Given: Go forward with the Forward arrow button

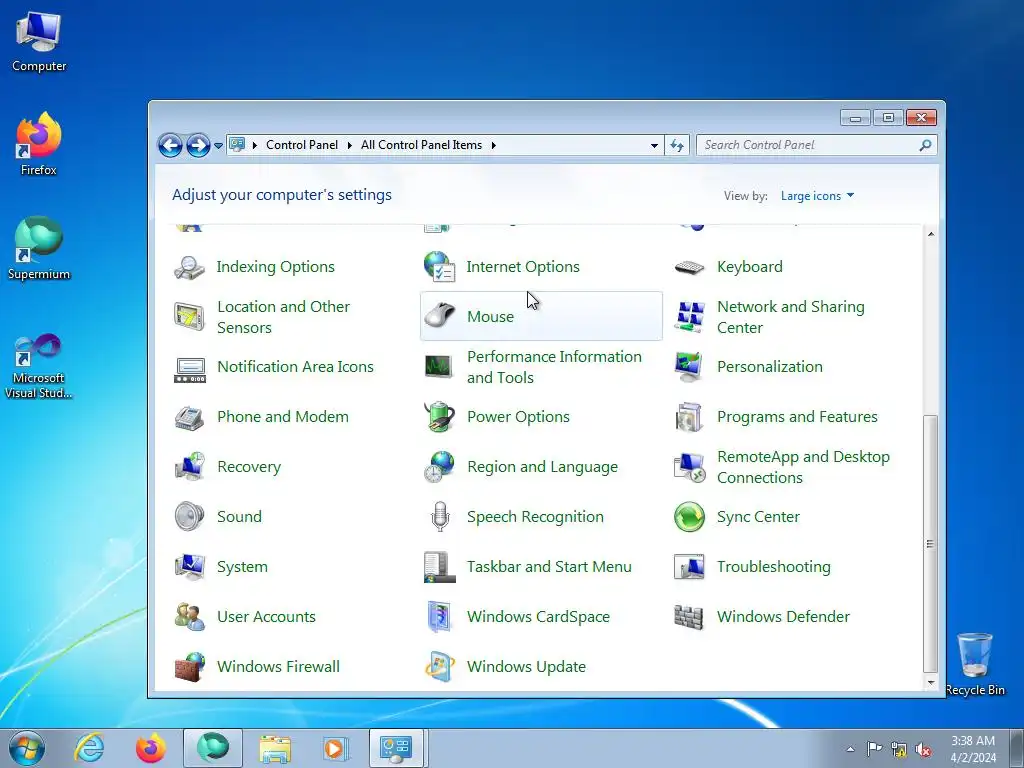Looking at the screenshot, I should (x=198, y=146).
